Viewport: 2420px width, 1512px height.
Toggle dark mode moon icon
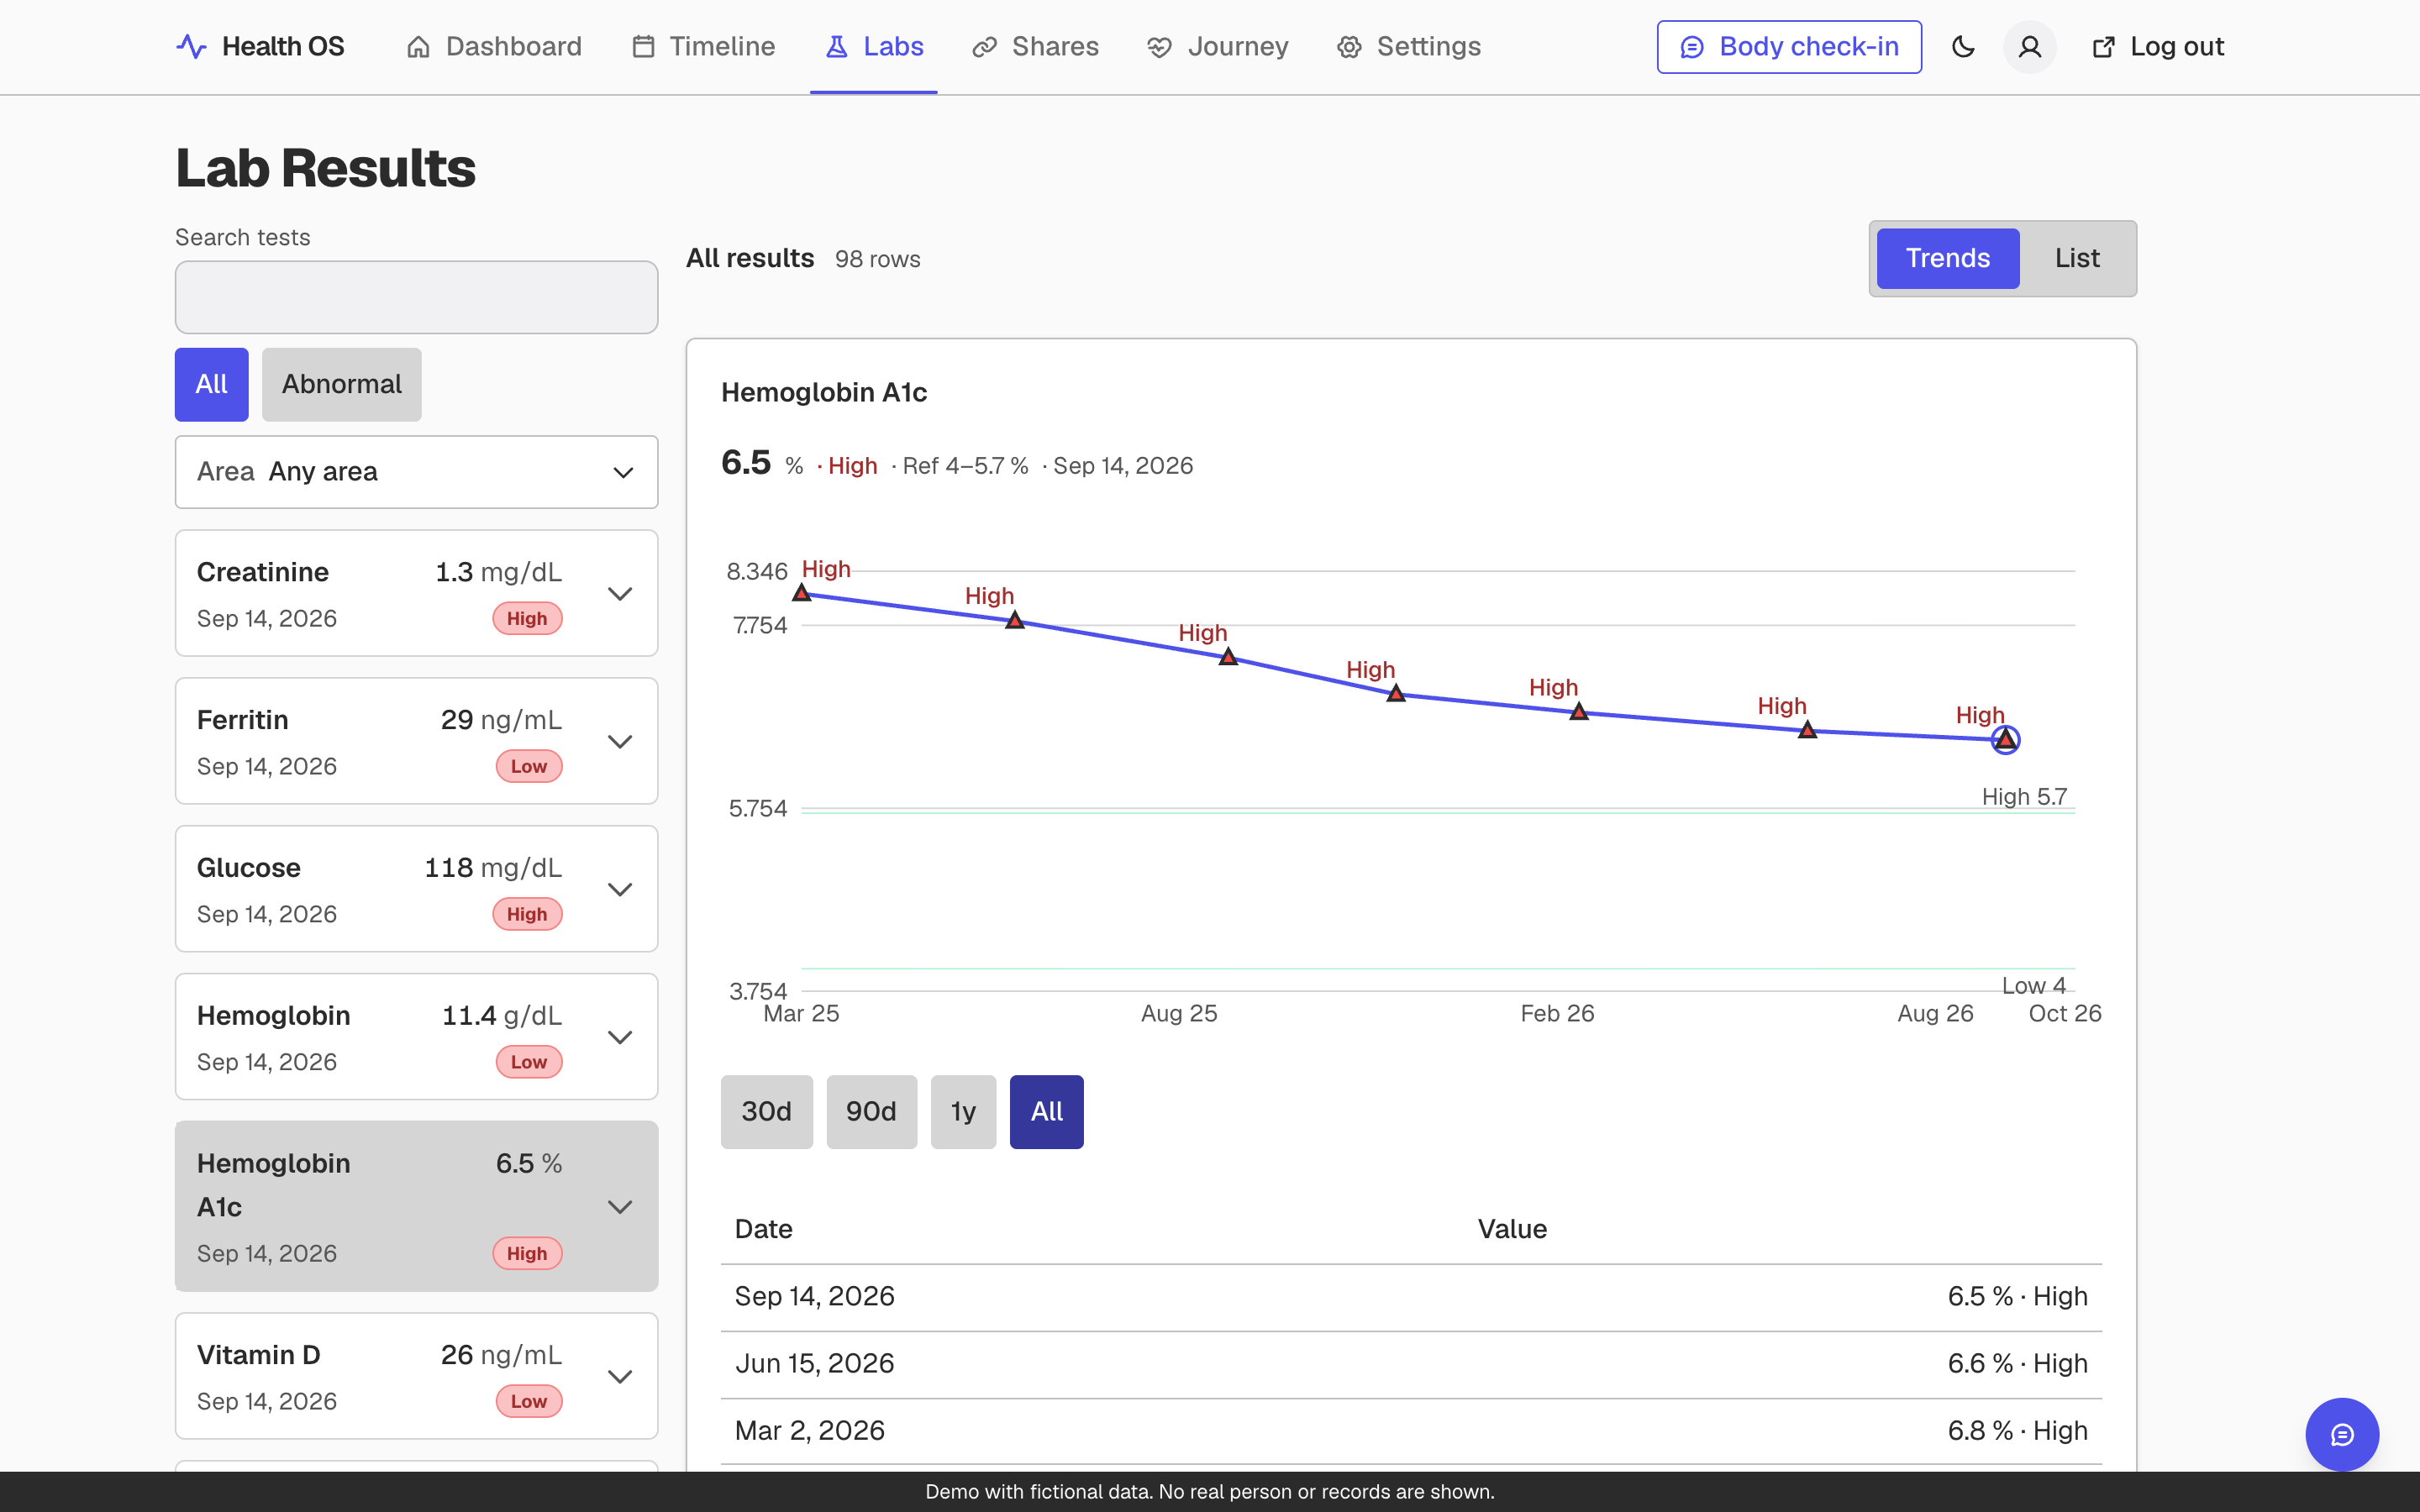tap(1963, 47)
